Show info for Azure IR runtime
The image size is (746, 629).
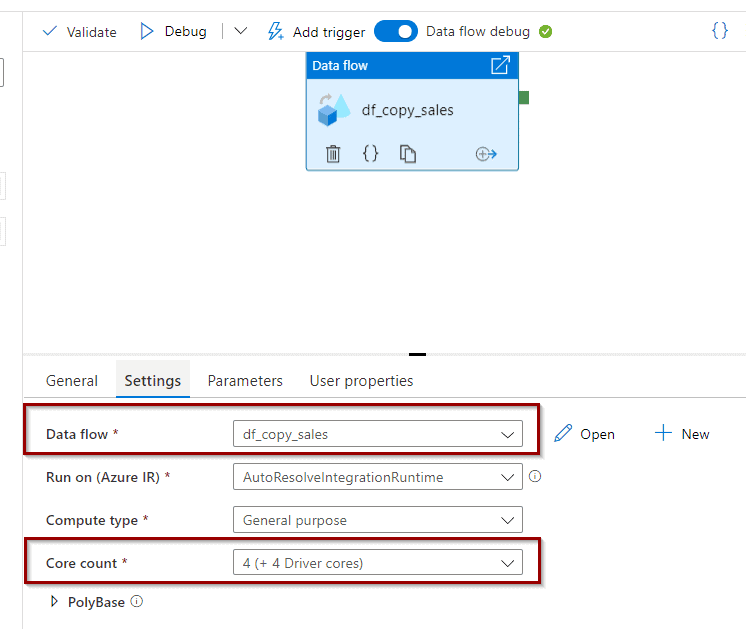tap(535, 476)
